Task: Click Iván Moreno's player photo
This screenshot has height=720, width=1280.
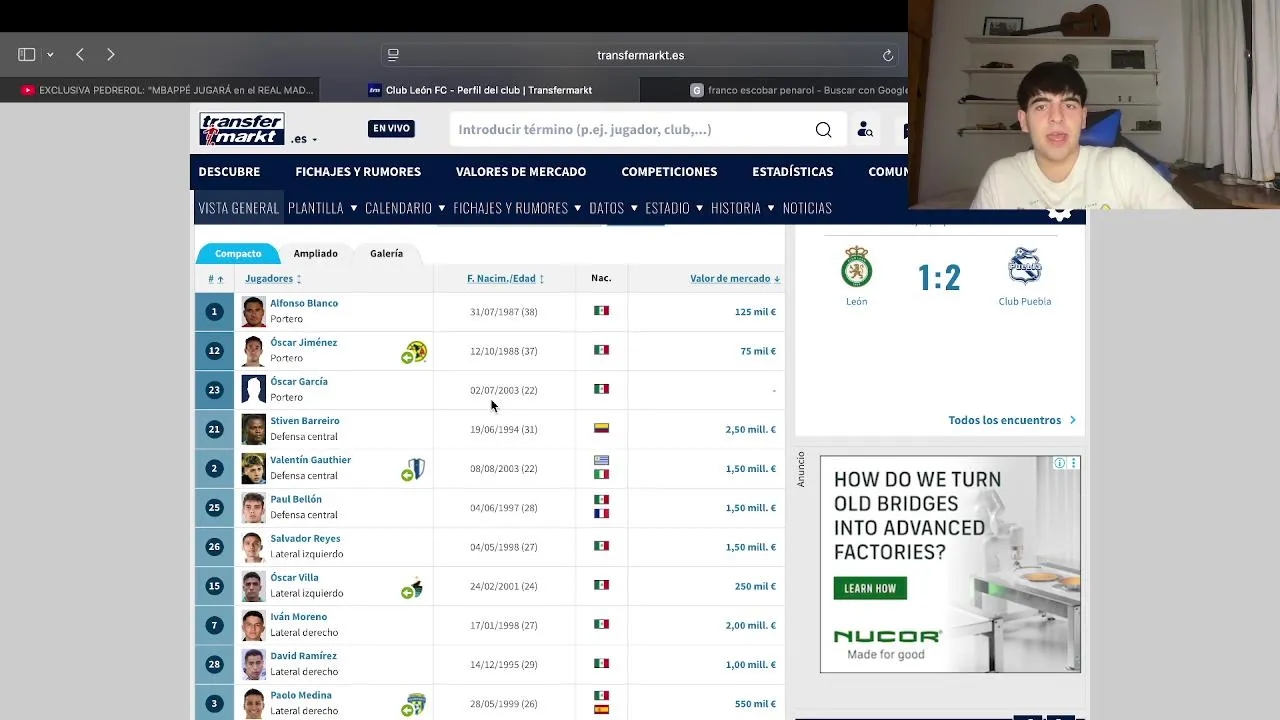Action: 253,625
